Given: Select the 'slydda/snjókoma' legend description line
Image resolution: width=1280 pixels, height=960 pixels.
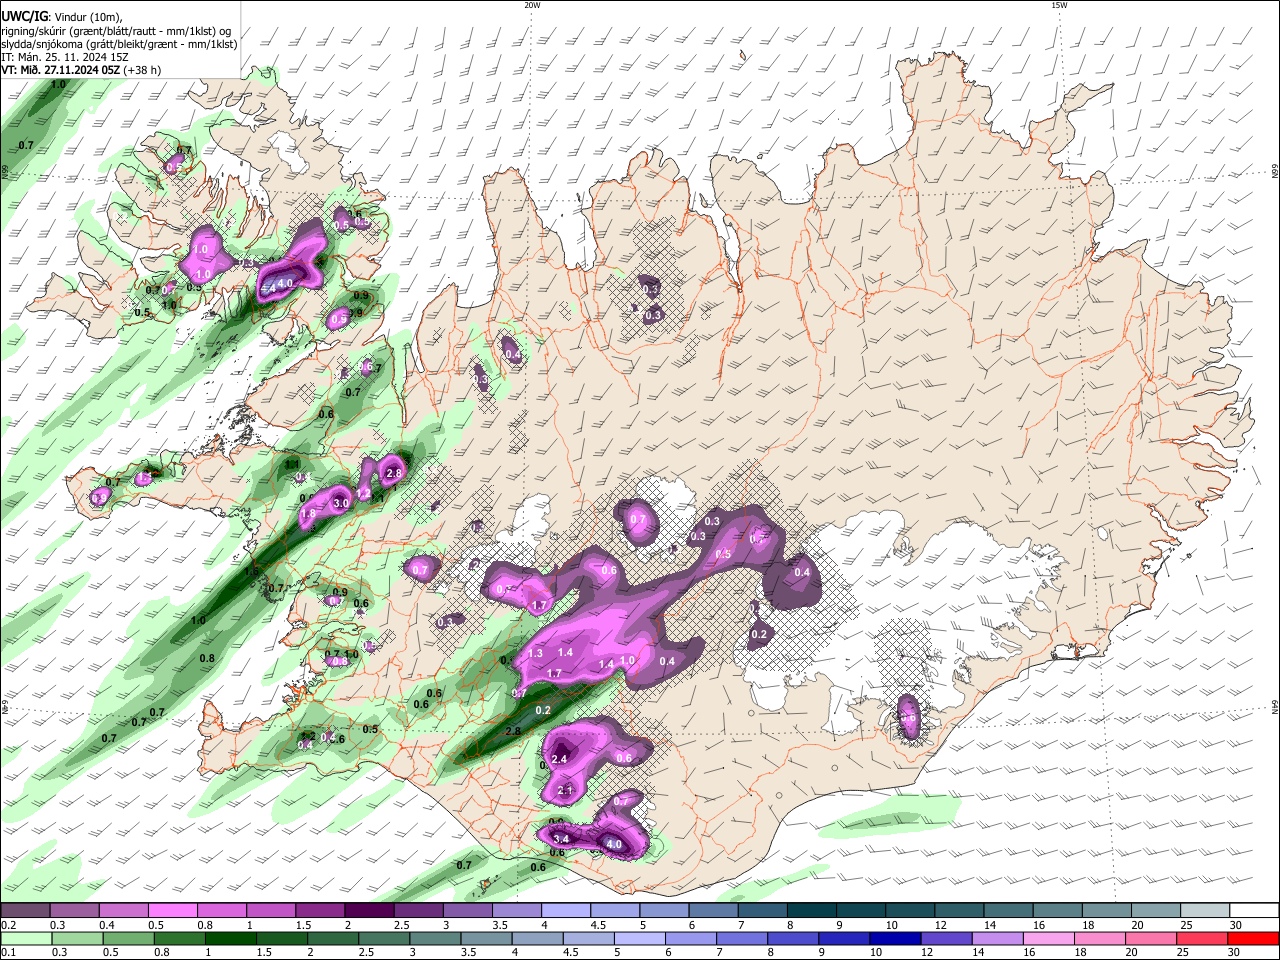Looking at the screenshot, I should [x=119, y=44].
